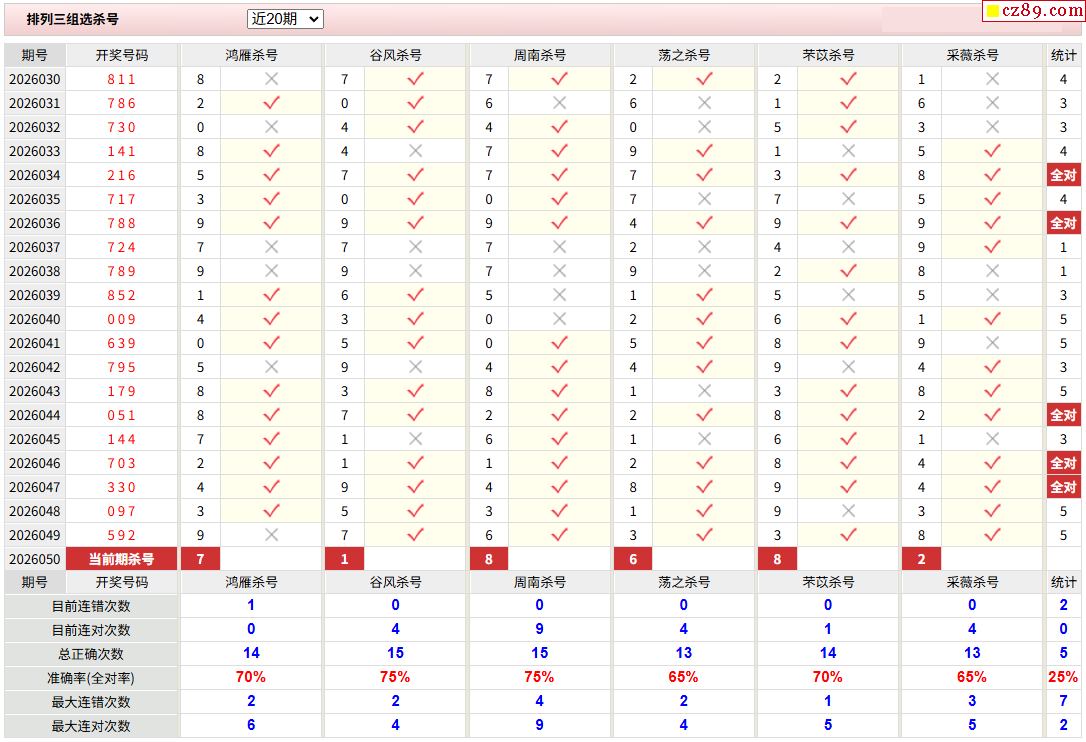This screenshot has height=742, width=1086.
Task: Click the top 鸿雁杀号 column header
Action: click(x=251, y=55)
